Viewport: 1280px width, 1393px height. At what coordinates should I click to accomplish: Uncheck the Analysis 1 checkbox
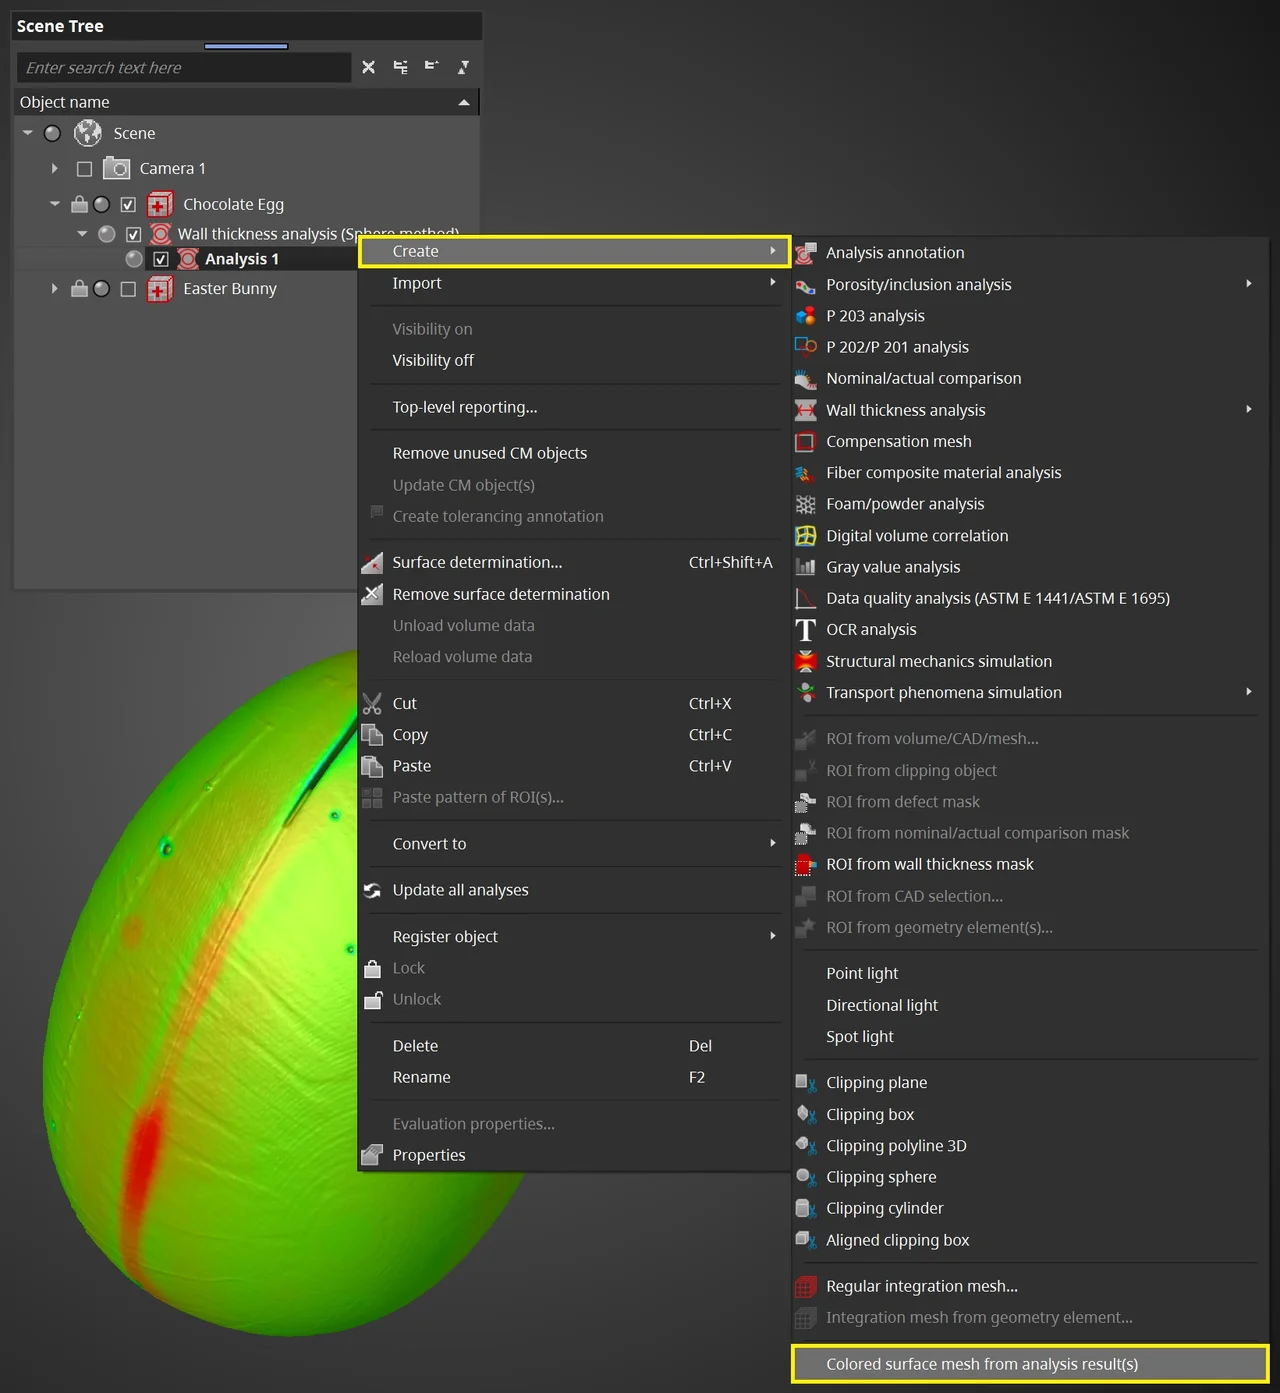pyautogui.click(x=160, y=259)
